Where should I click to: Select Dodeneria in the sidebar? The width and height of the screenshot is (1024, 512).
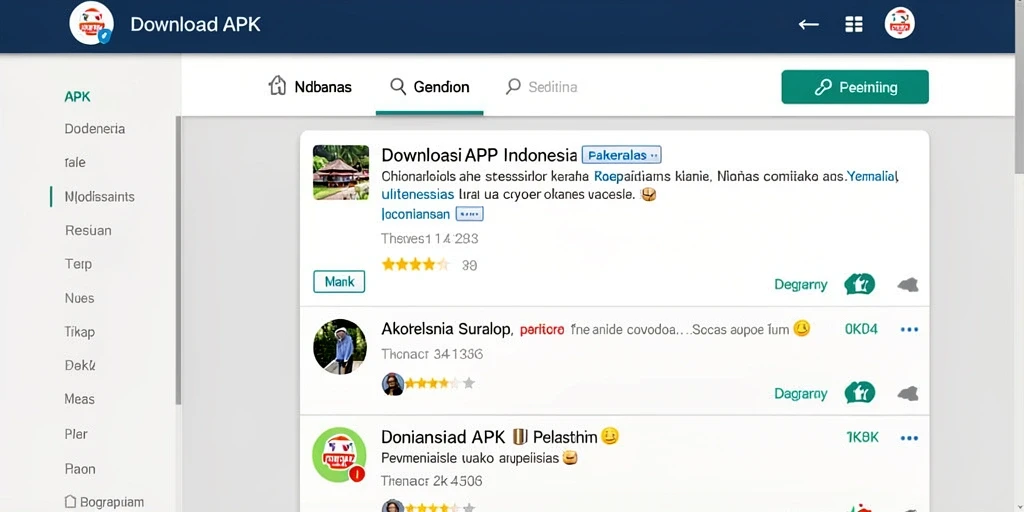(x=95, y=129)
